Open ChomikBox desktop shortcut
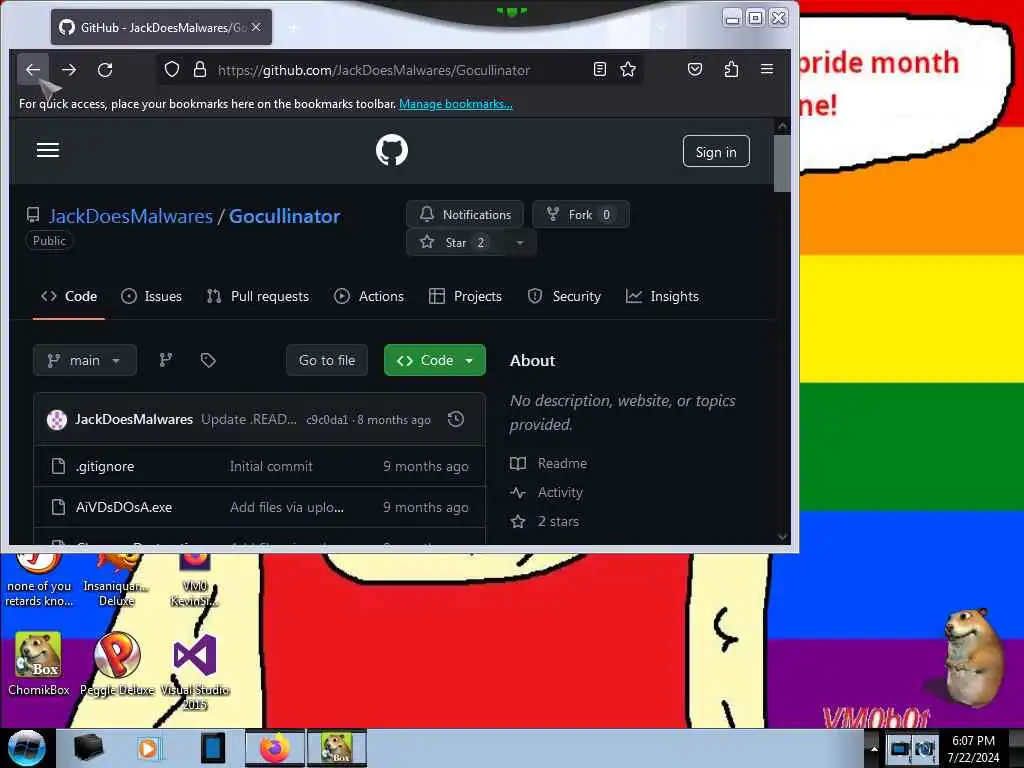The width and height of the screenshot is (1024, 768). point(39,664)
